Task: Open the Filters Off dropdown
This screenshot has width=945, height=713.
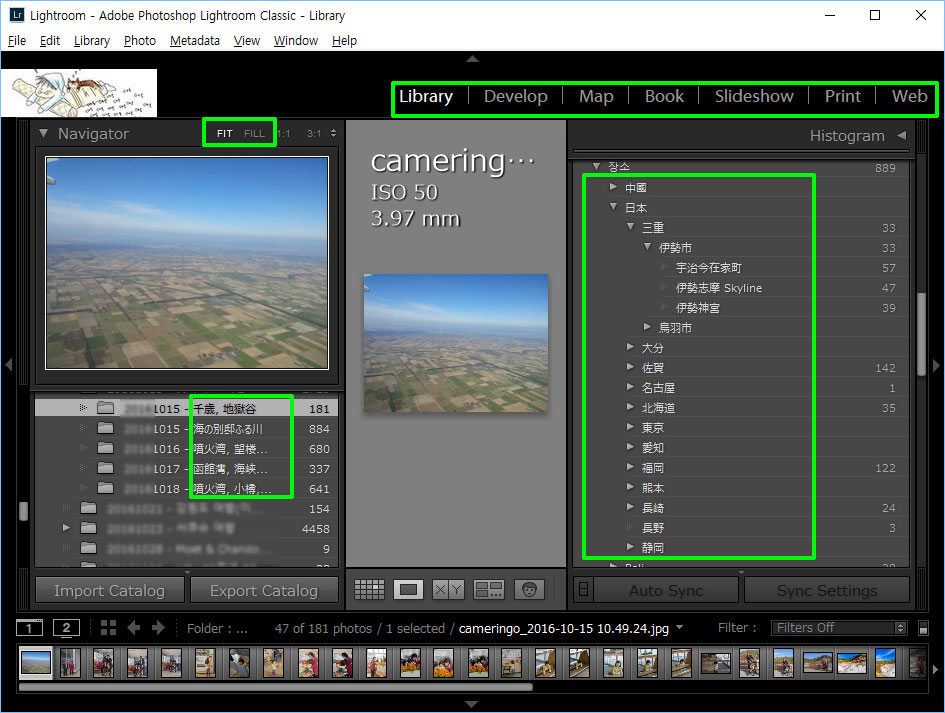Action: point(839,627)
